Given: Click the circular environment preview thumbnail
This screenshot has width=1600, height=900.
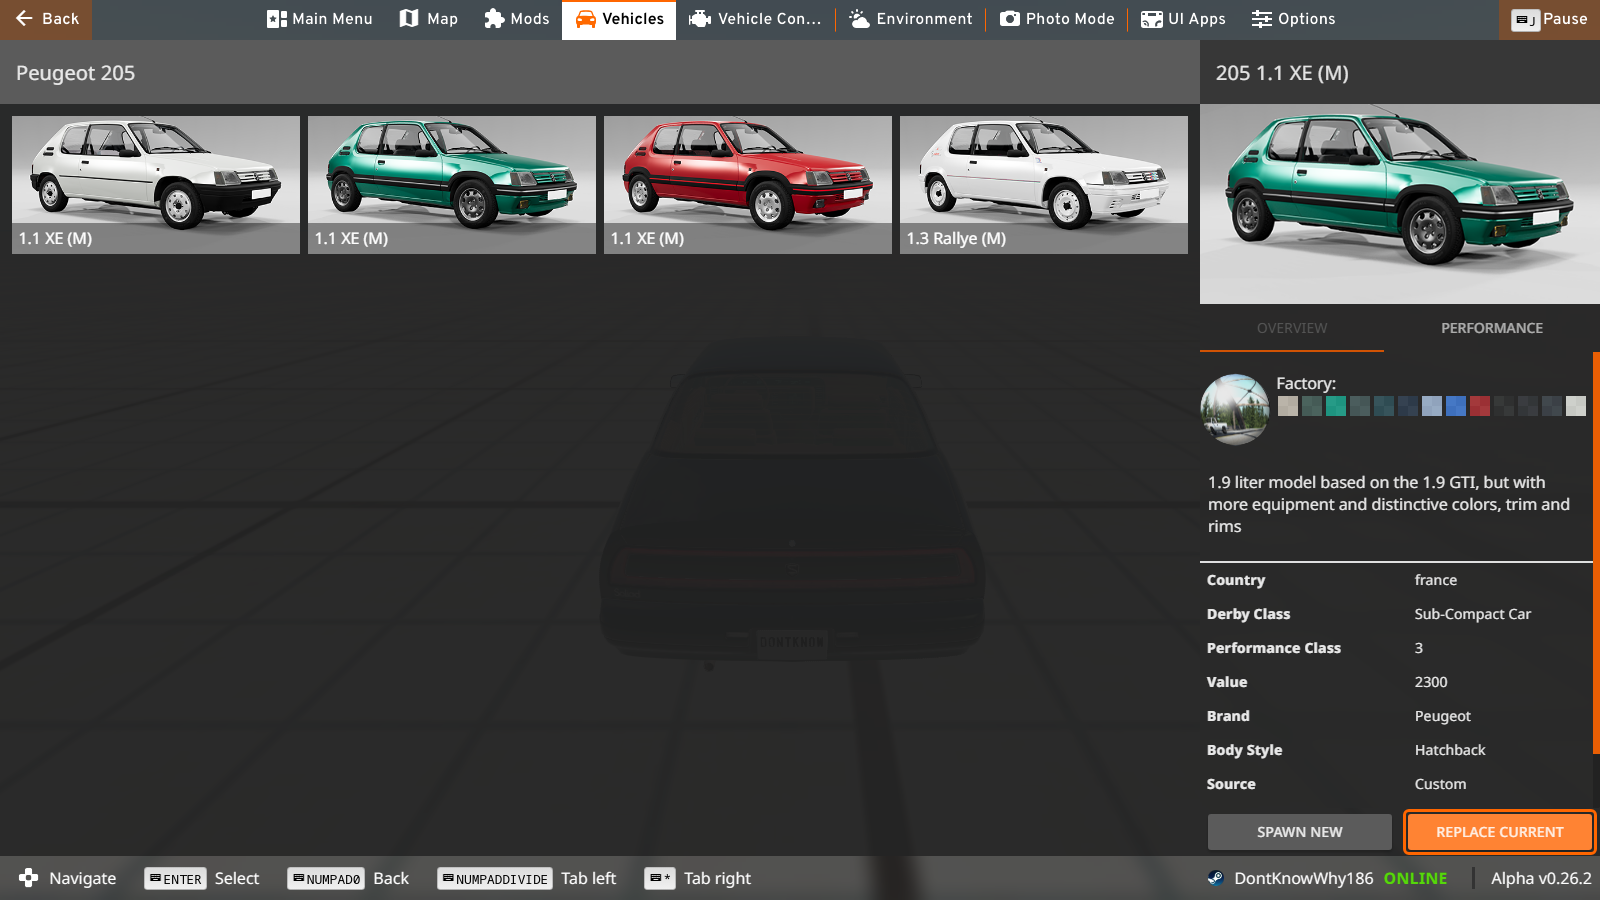Looking at the screenshot, I should coord(1235,409).
